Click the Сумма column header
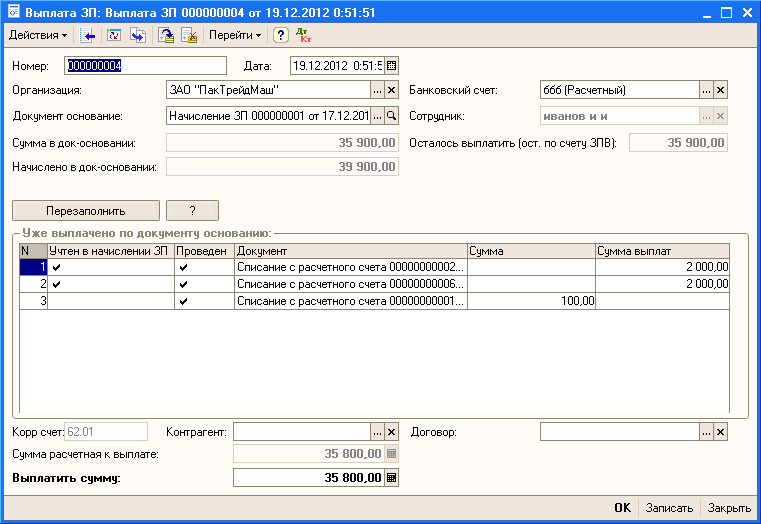Viewport: 761px width, 524px height. coord(531,251)
